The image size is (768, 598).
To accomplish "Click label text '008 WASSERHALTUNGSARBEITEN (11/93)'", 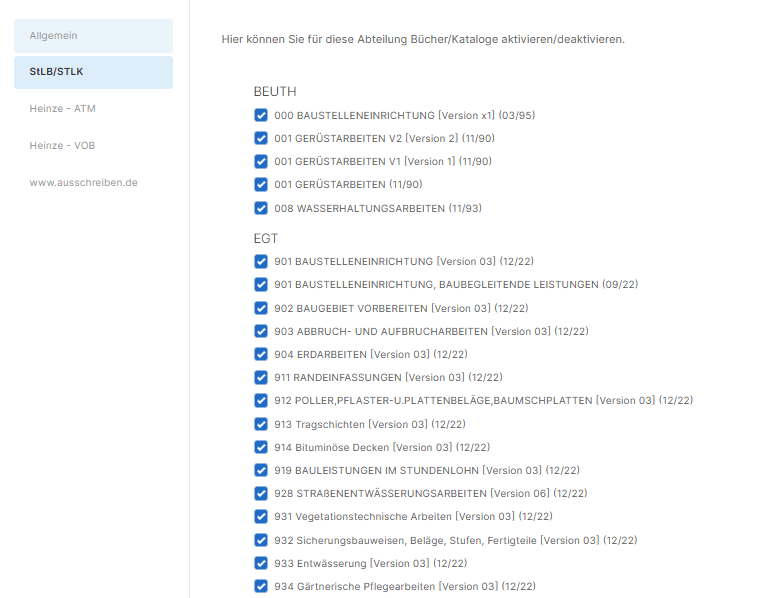I will (x=378, y=209).
